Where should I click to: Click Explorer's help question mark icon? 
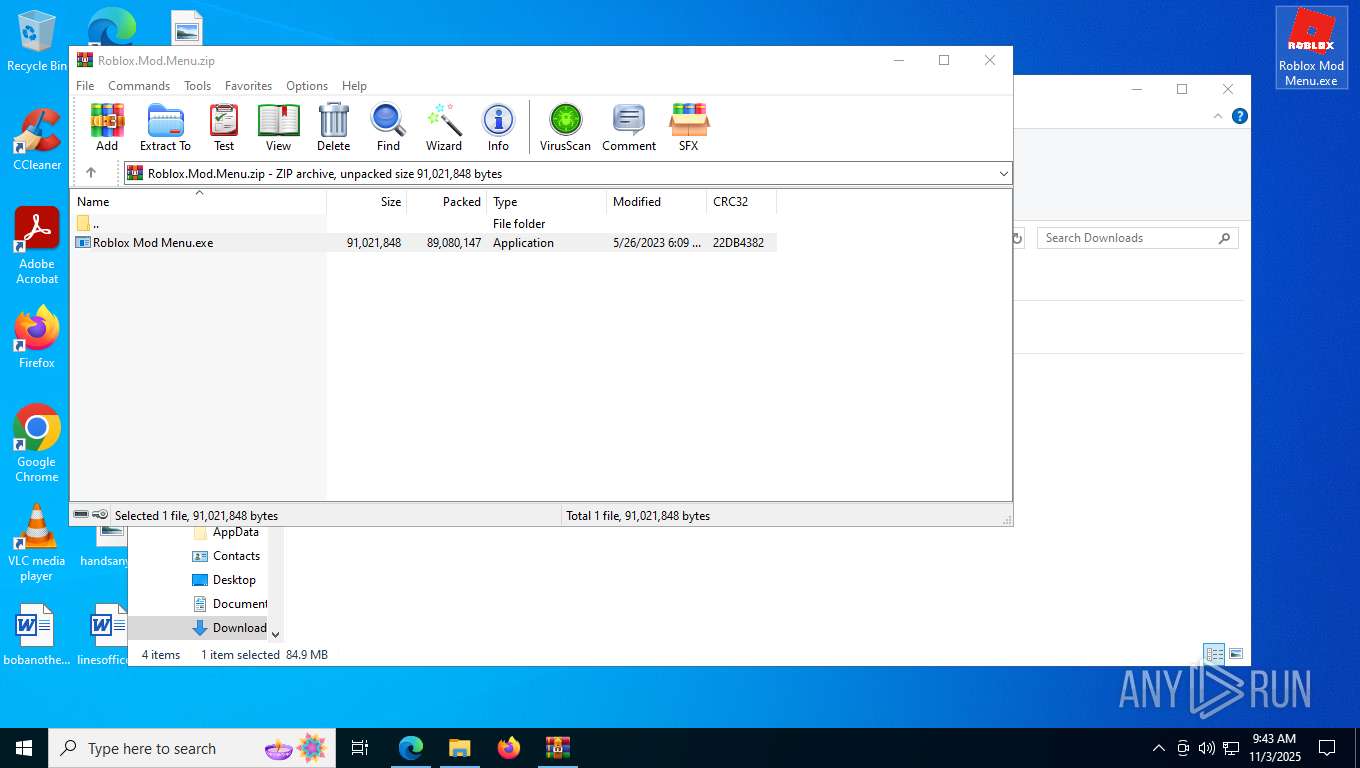tap(1240, 116)
